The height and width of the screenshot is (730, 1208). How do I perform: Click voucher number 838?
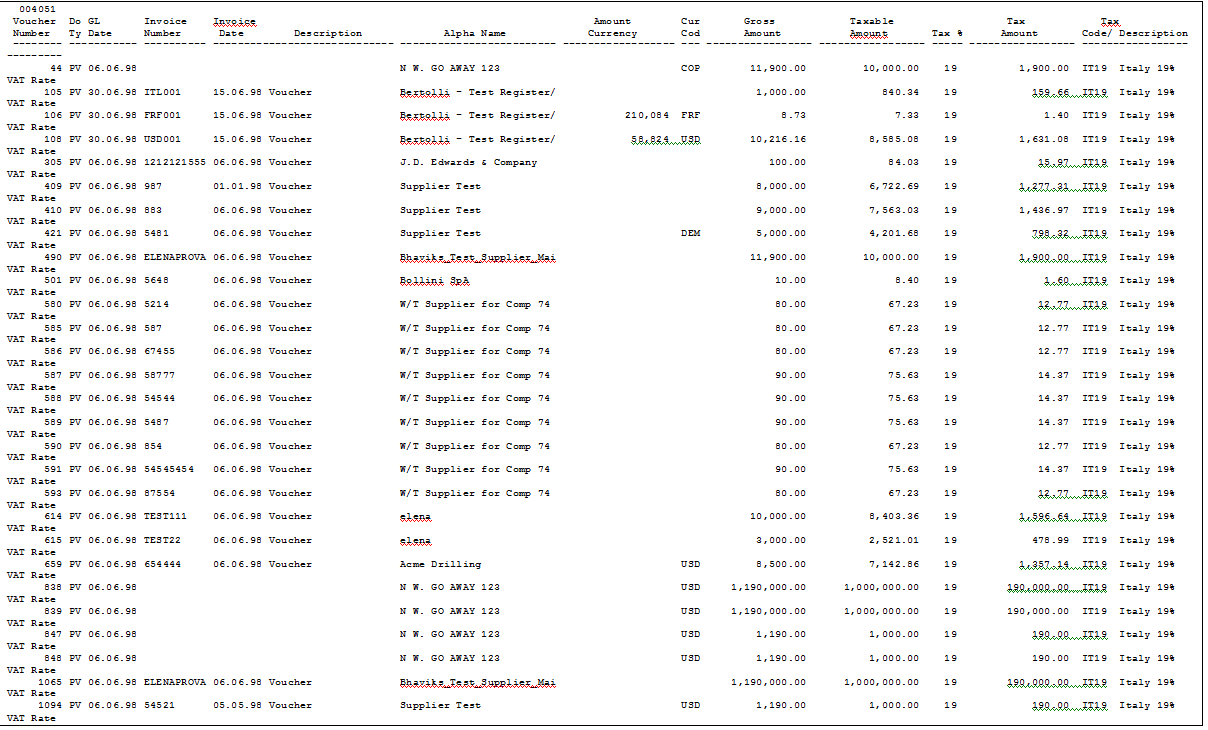(53, 588)
